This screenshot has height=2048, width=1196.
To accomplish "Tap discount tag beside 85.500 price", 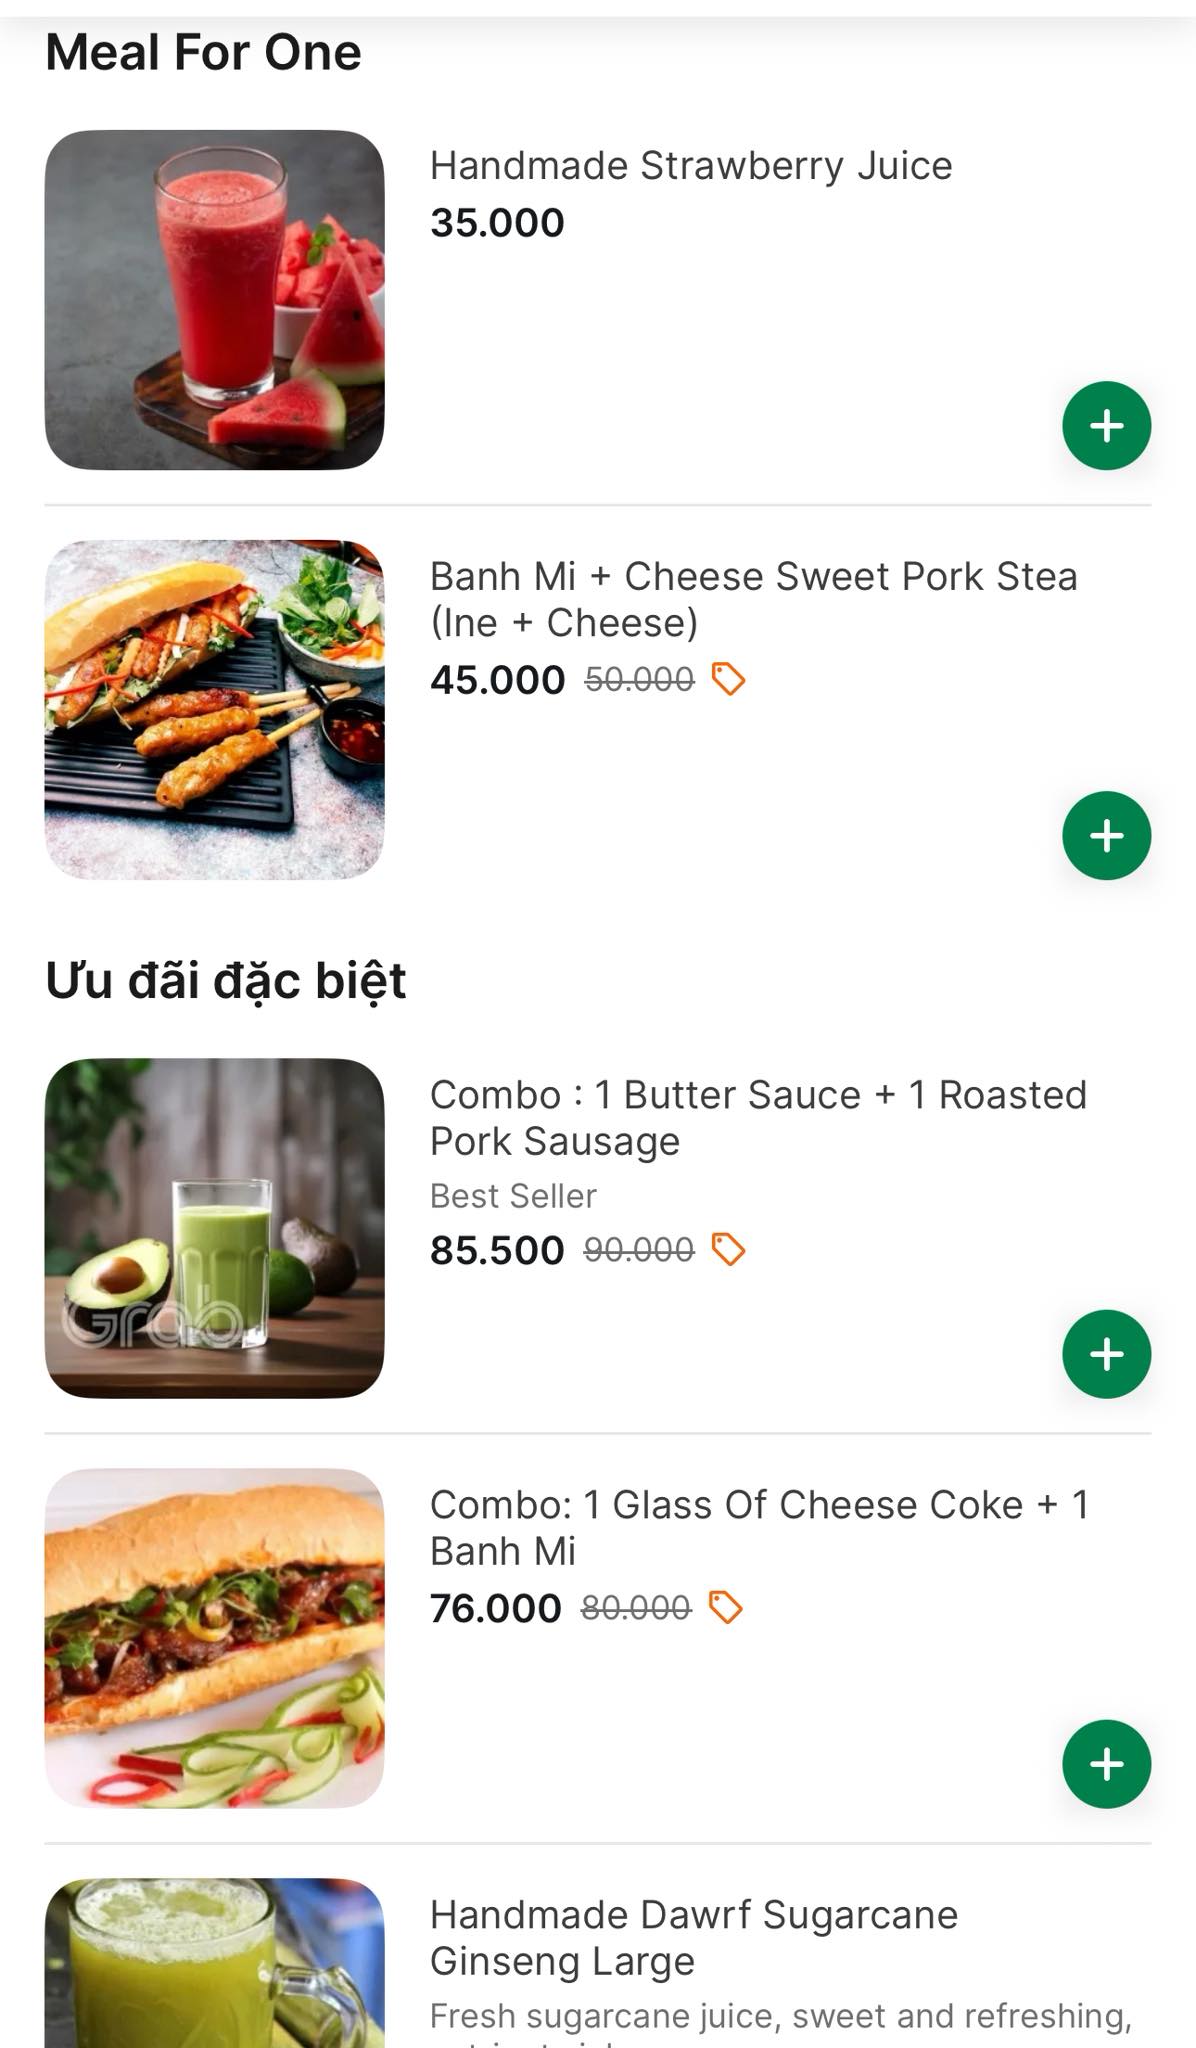I will click(x=728, y=1249).
